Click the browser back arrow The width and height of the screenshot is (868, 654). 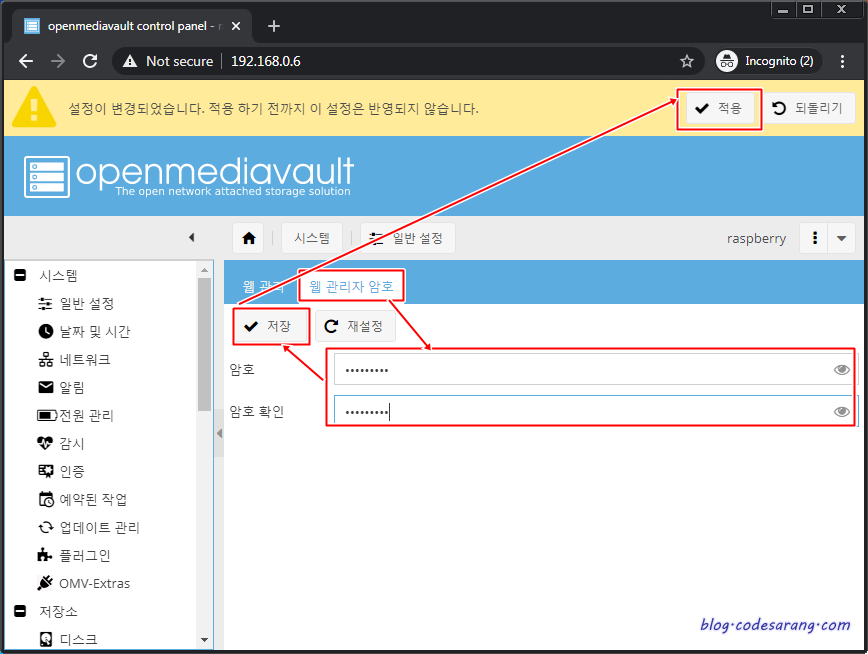pyautogui.click(x=26, y=61)
